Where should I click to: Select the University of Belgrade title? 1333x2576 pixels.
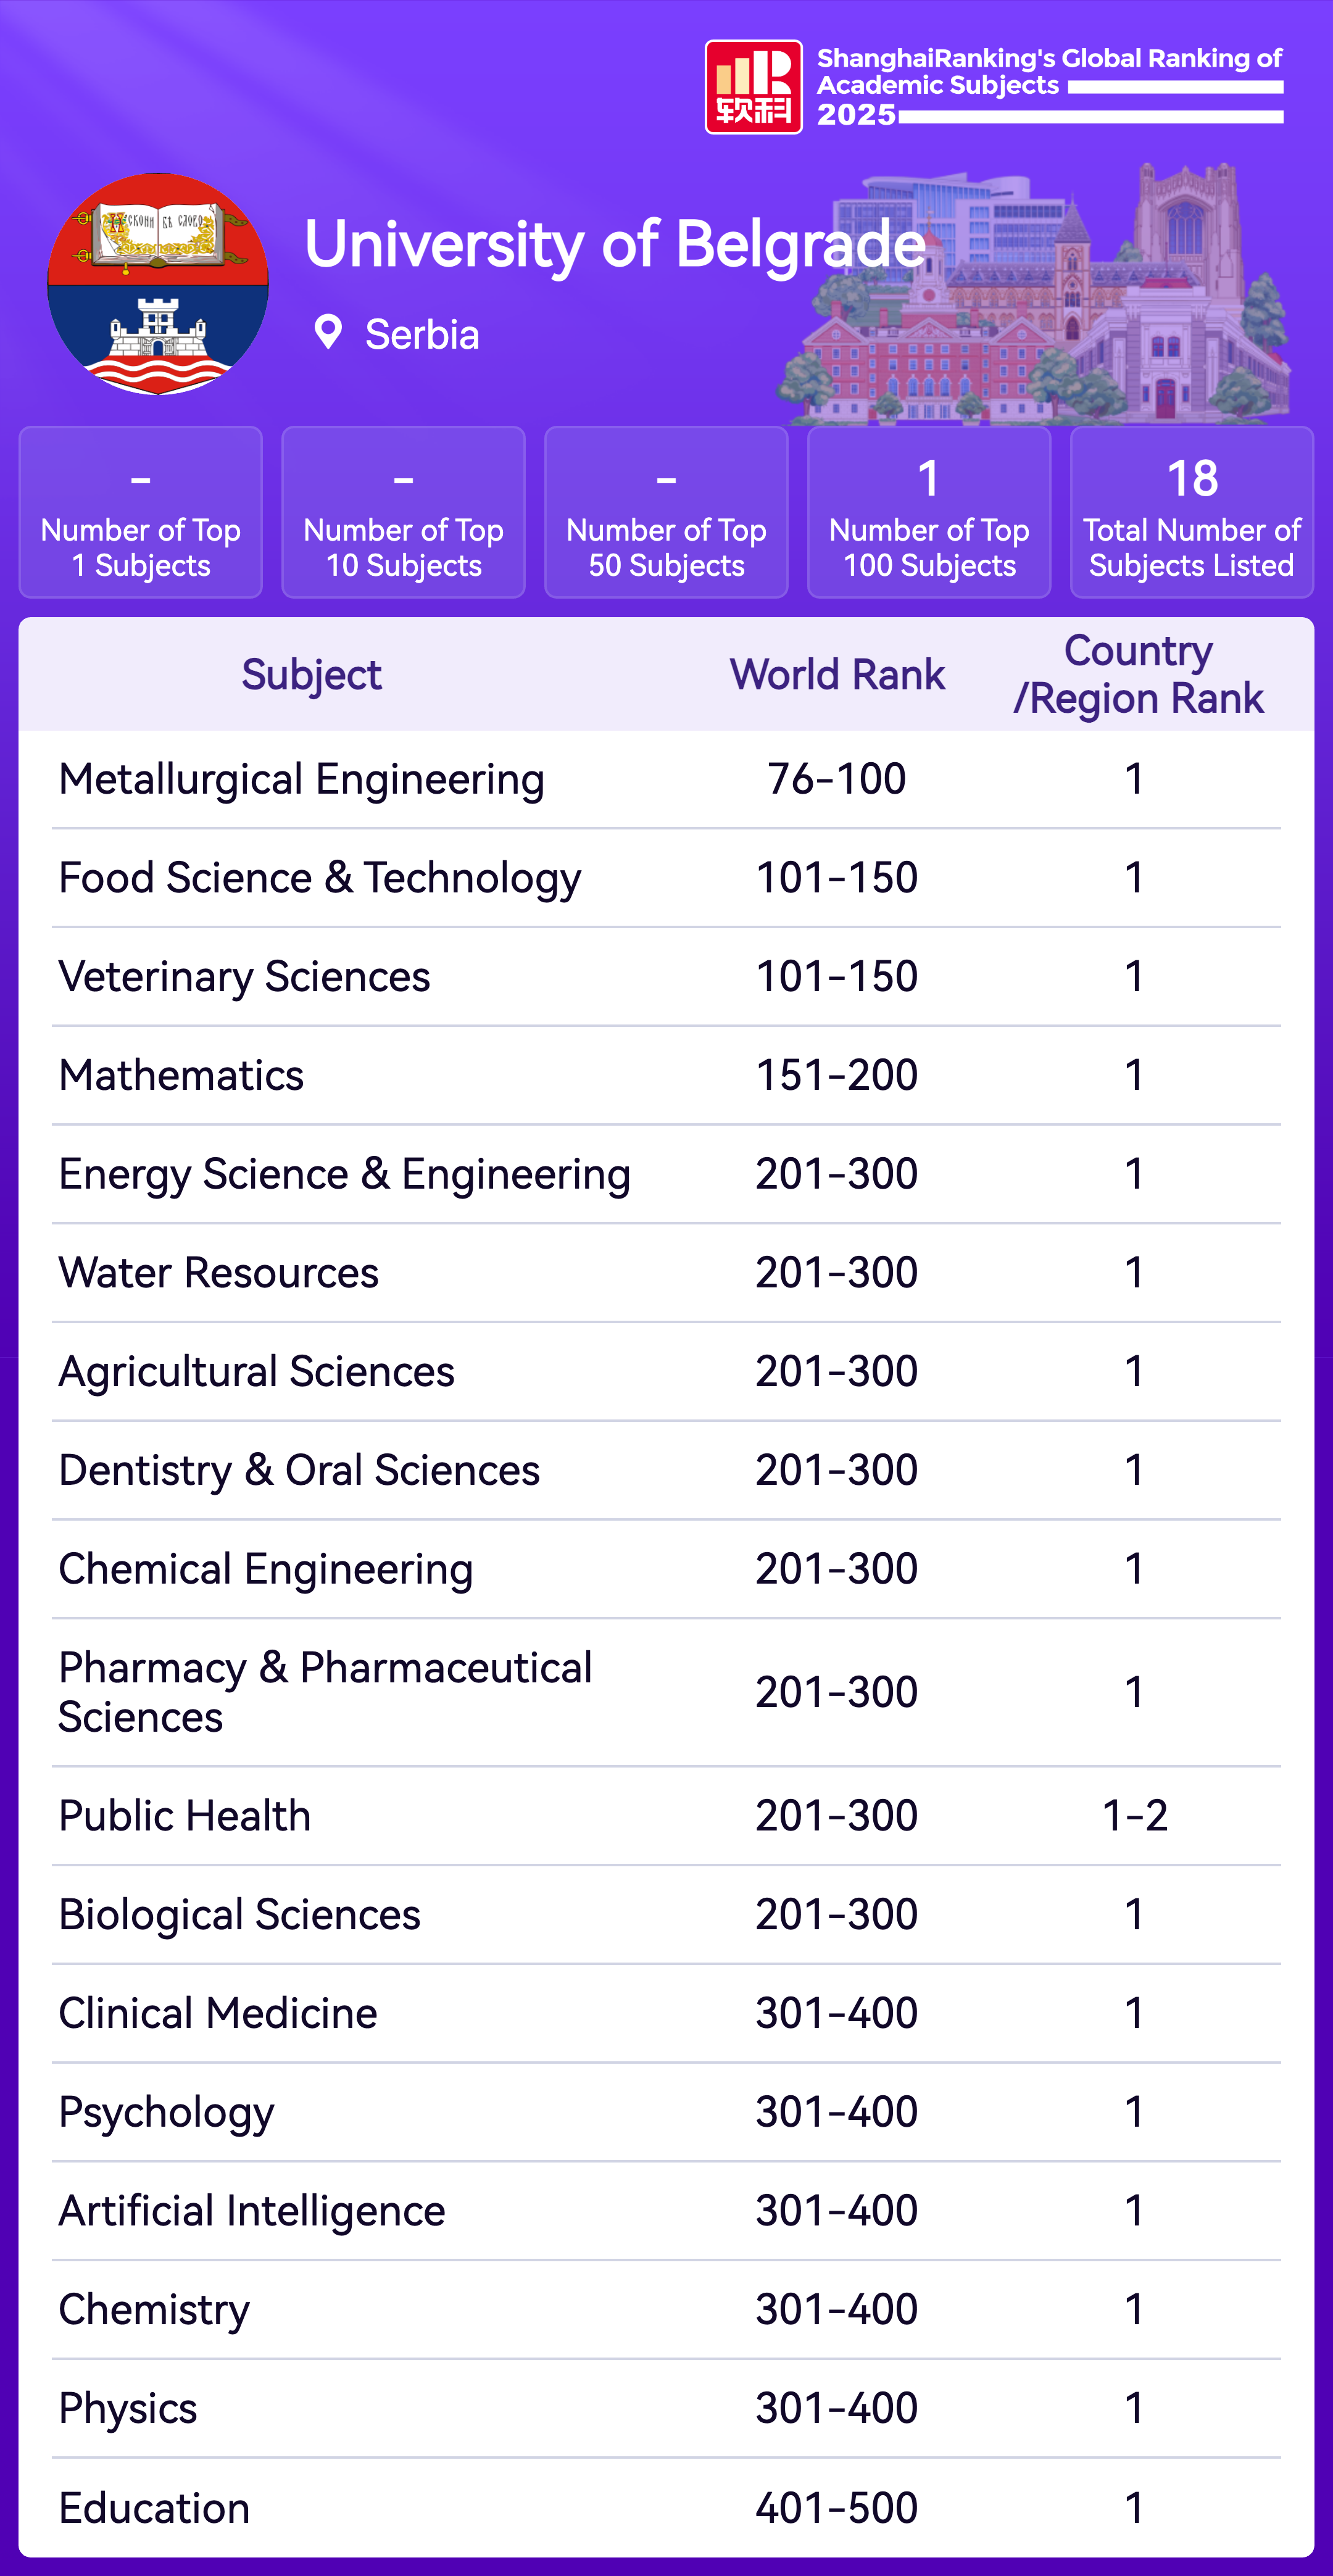click(x=615, y=244)
